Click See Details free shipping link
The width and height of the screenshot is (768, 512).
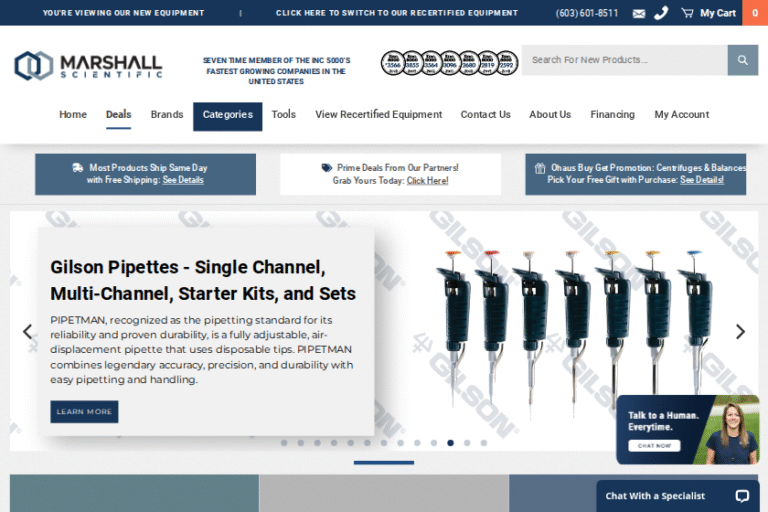183,181
